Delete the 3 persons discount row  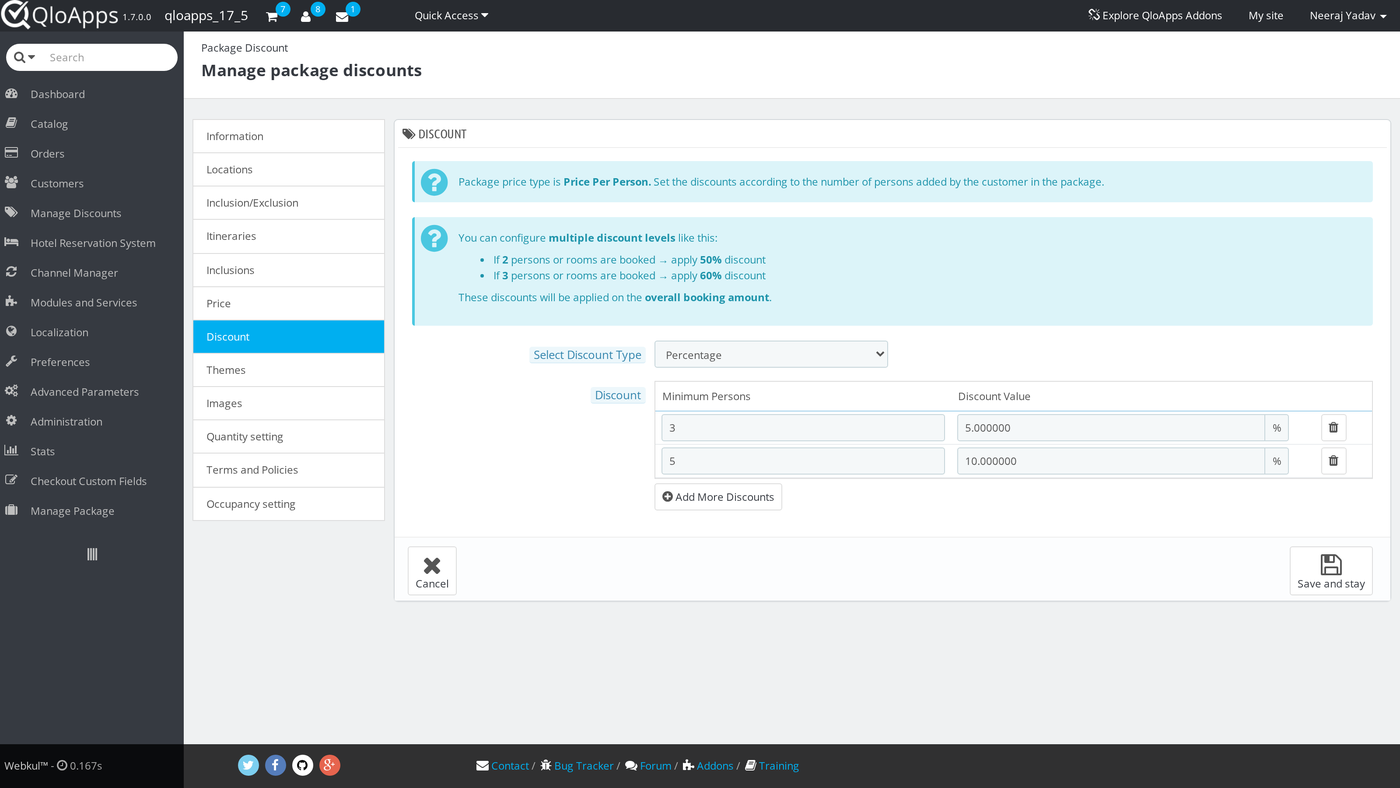pos(1333,428)
